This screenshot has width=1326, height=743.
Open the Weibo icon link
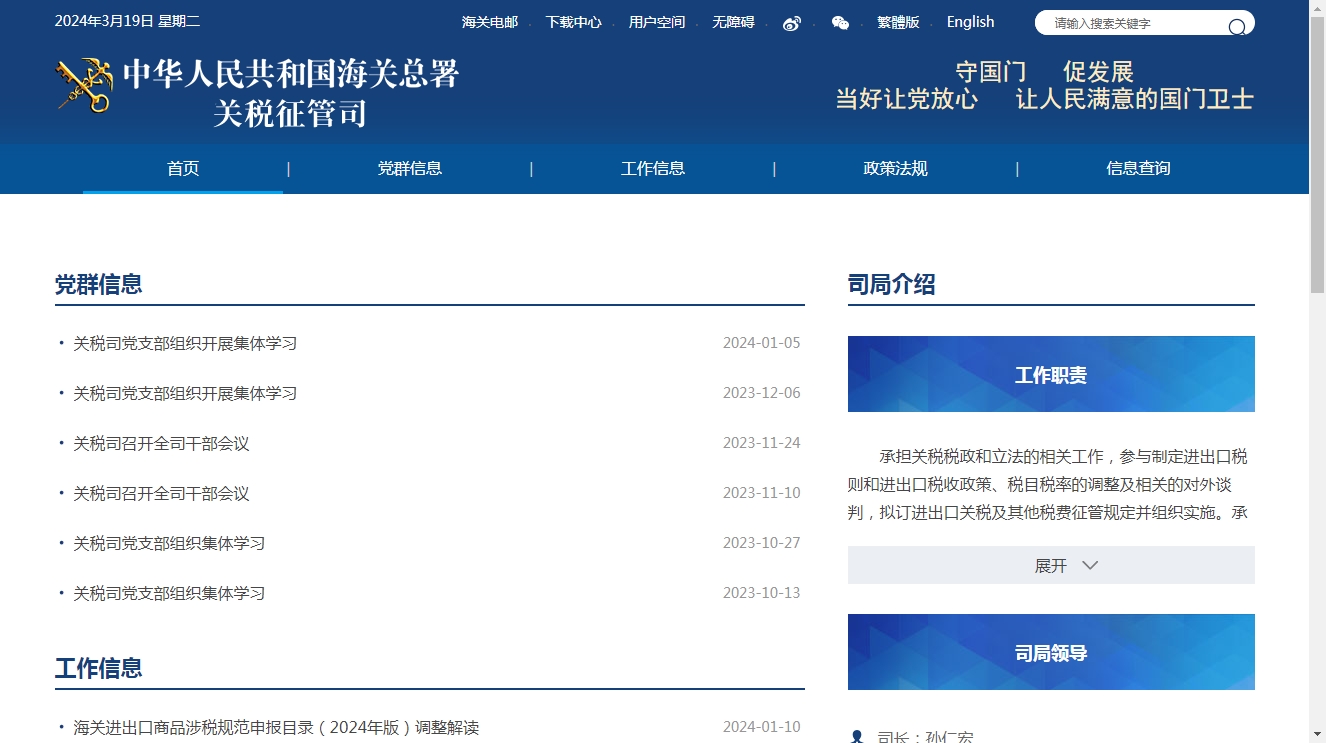pos(792,23)
